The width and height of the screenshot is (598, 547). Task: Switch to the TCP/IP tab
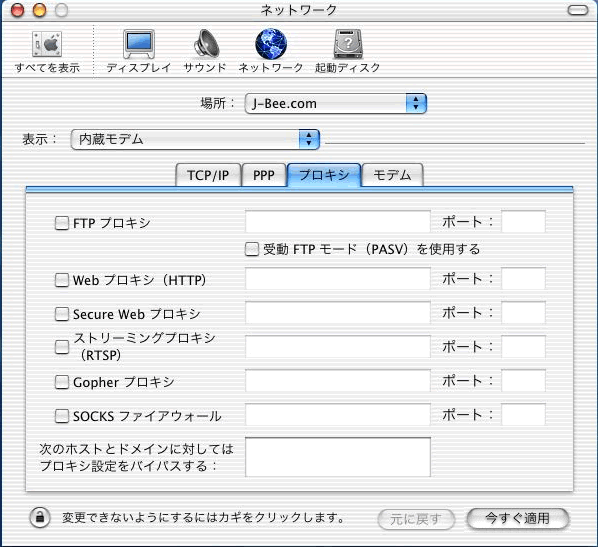[208, 175]
